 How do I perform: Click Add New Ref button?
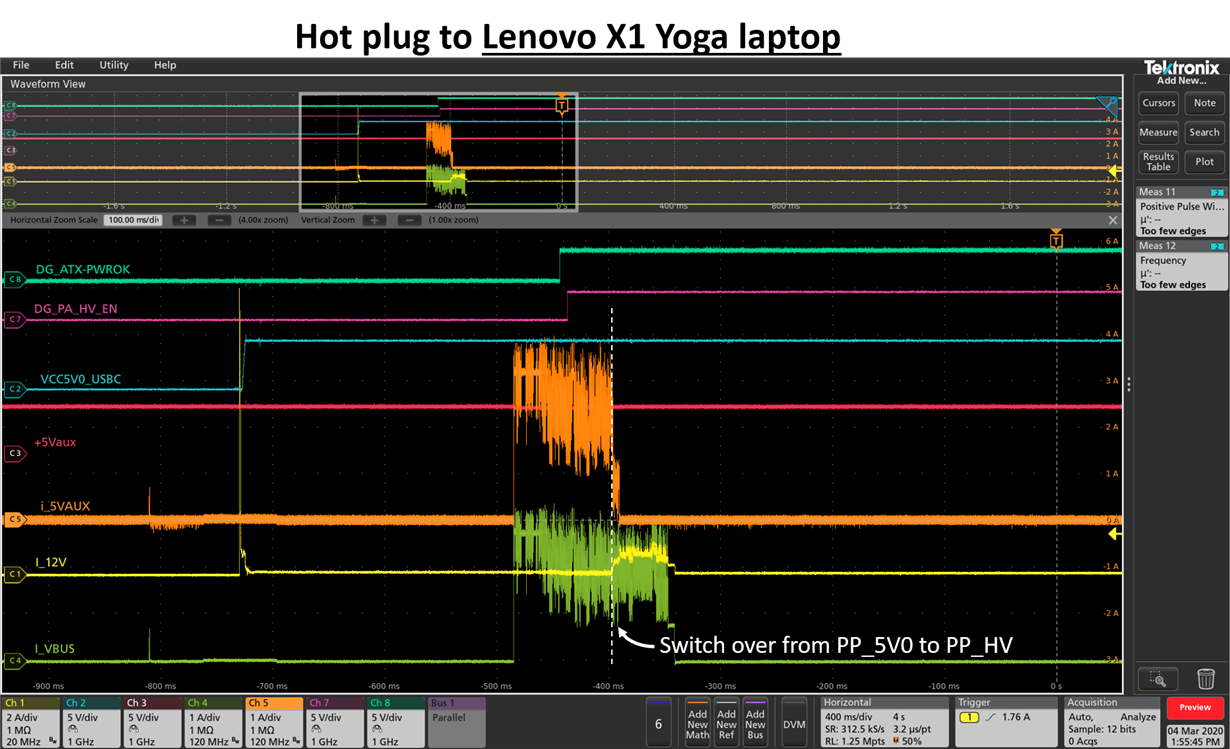[726, 722]
